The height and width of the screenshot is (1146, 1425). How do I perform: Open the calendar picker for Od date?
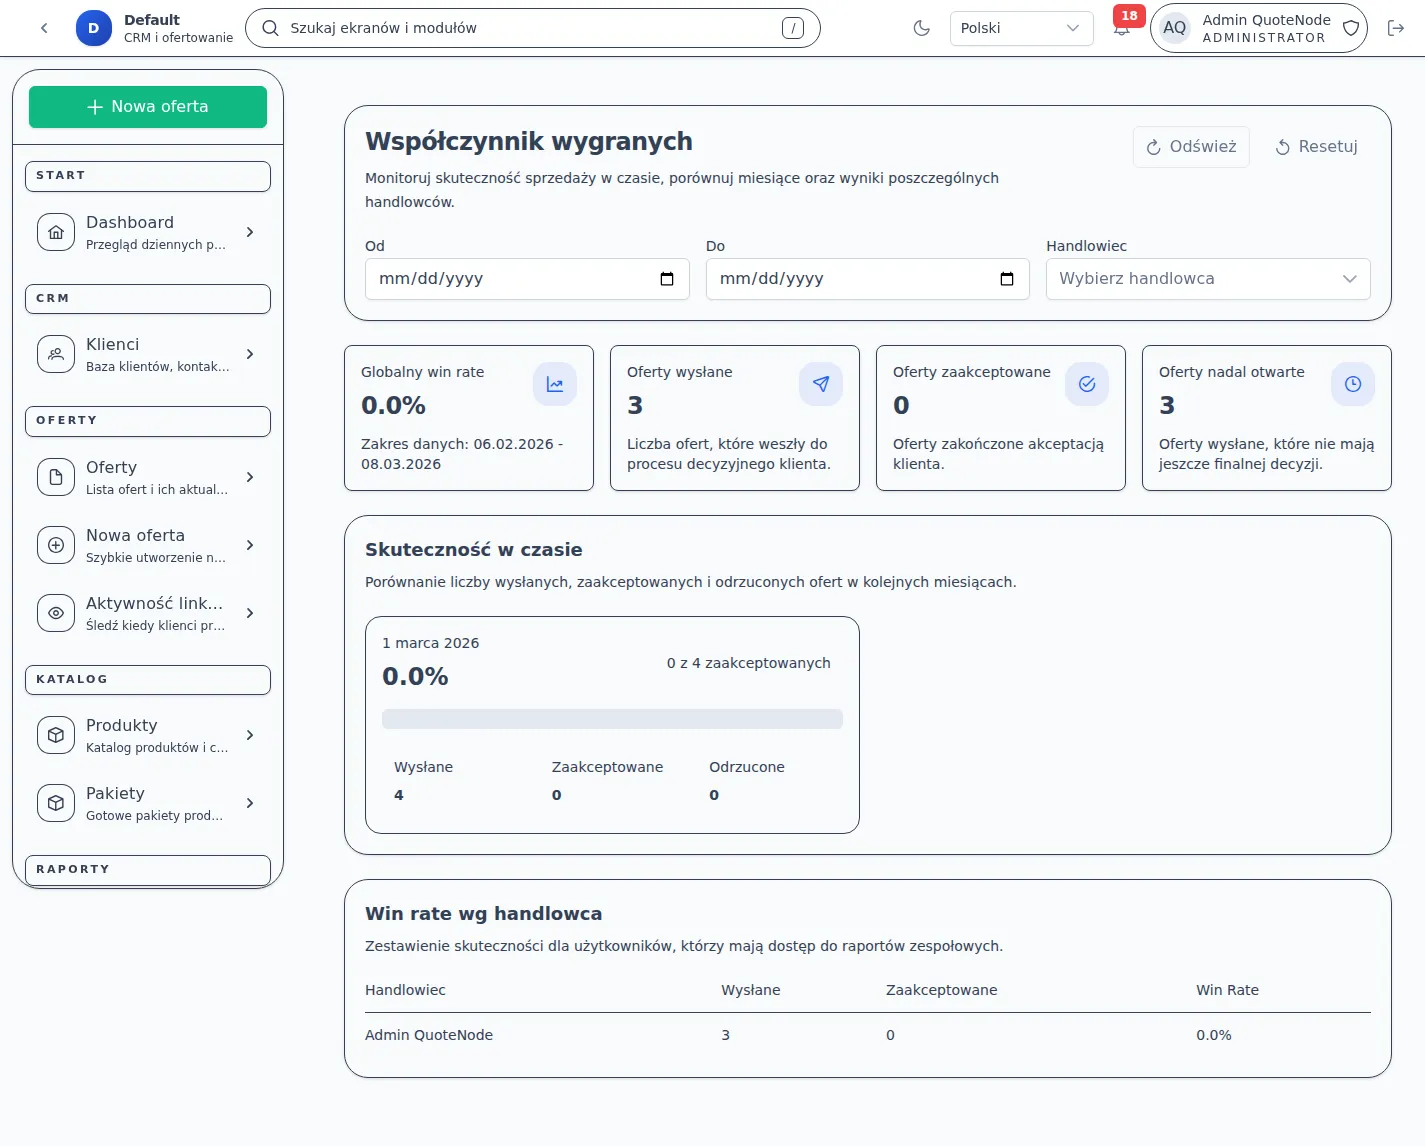(667, 279)
